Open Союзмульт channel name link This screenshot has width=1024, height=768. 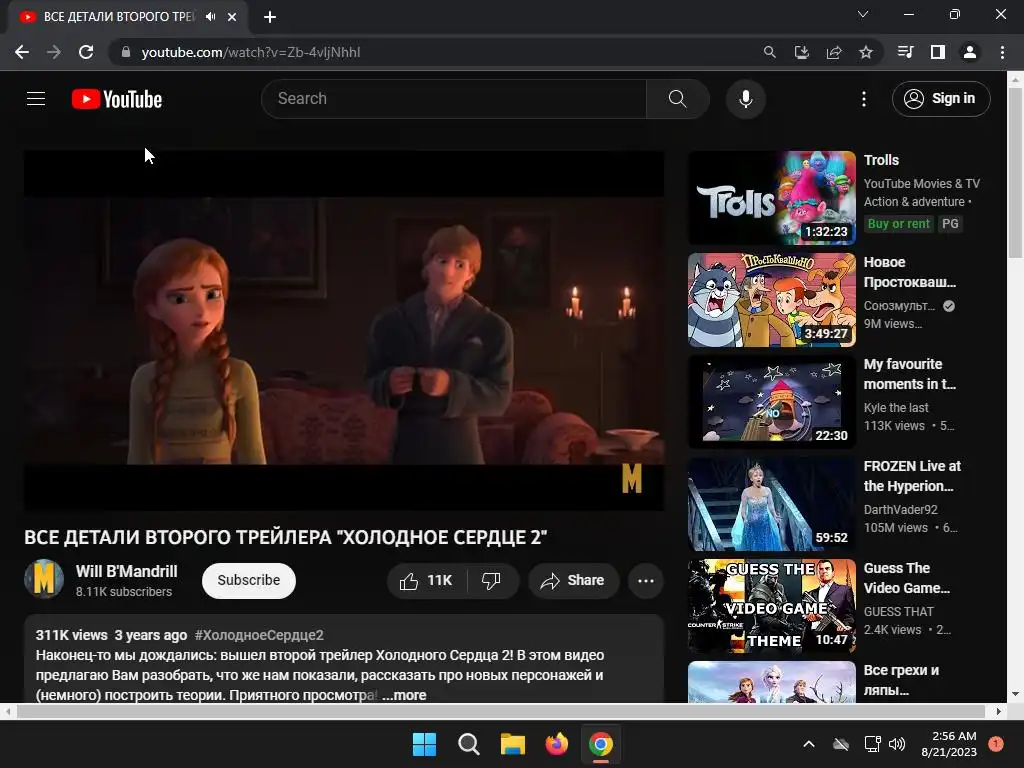(x=899, y=306)
